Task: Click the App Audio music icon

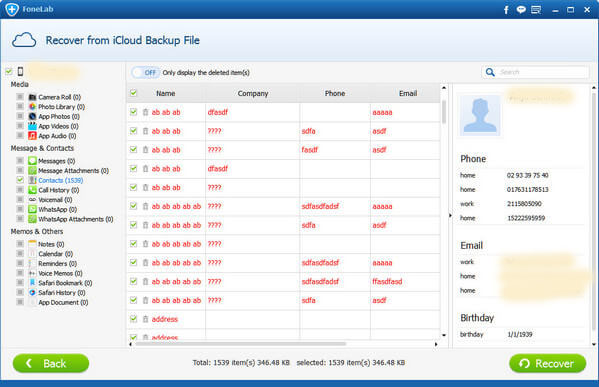Action: (x=32, y=136)
